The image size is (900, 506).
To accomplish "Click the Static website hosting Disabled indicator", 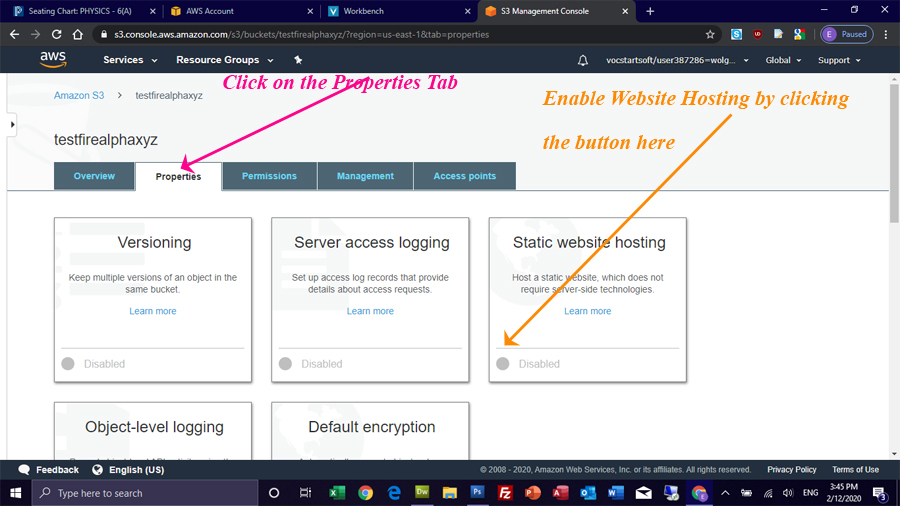I will click(x=503, y=364).
